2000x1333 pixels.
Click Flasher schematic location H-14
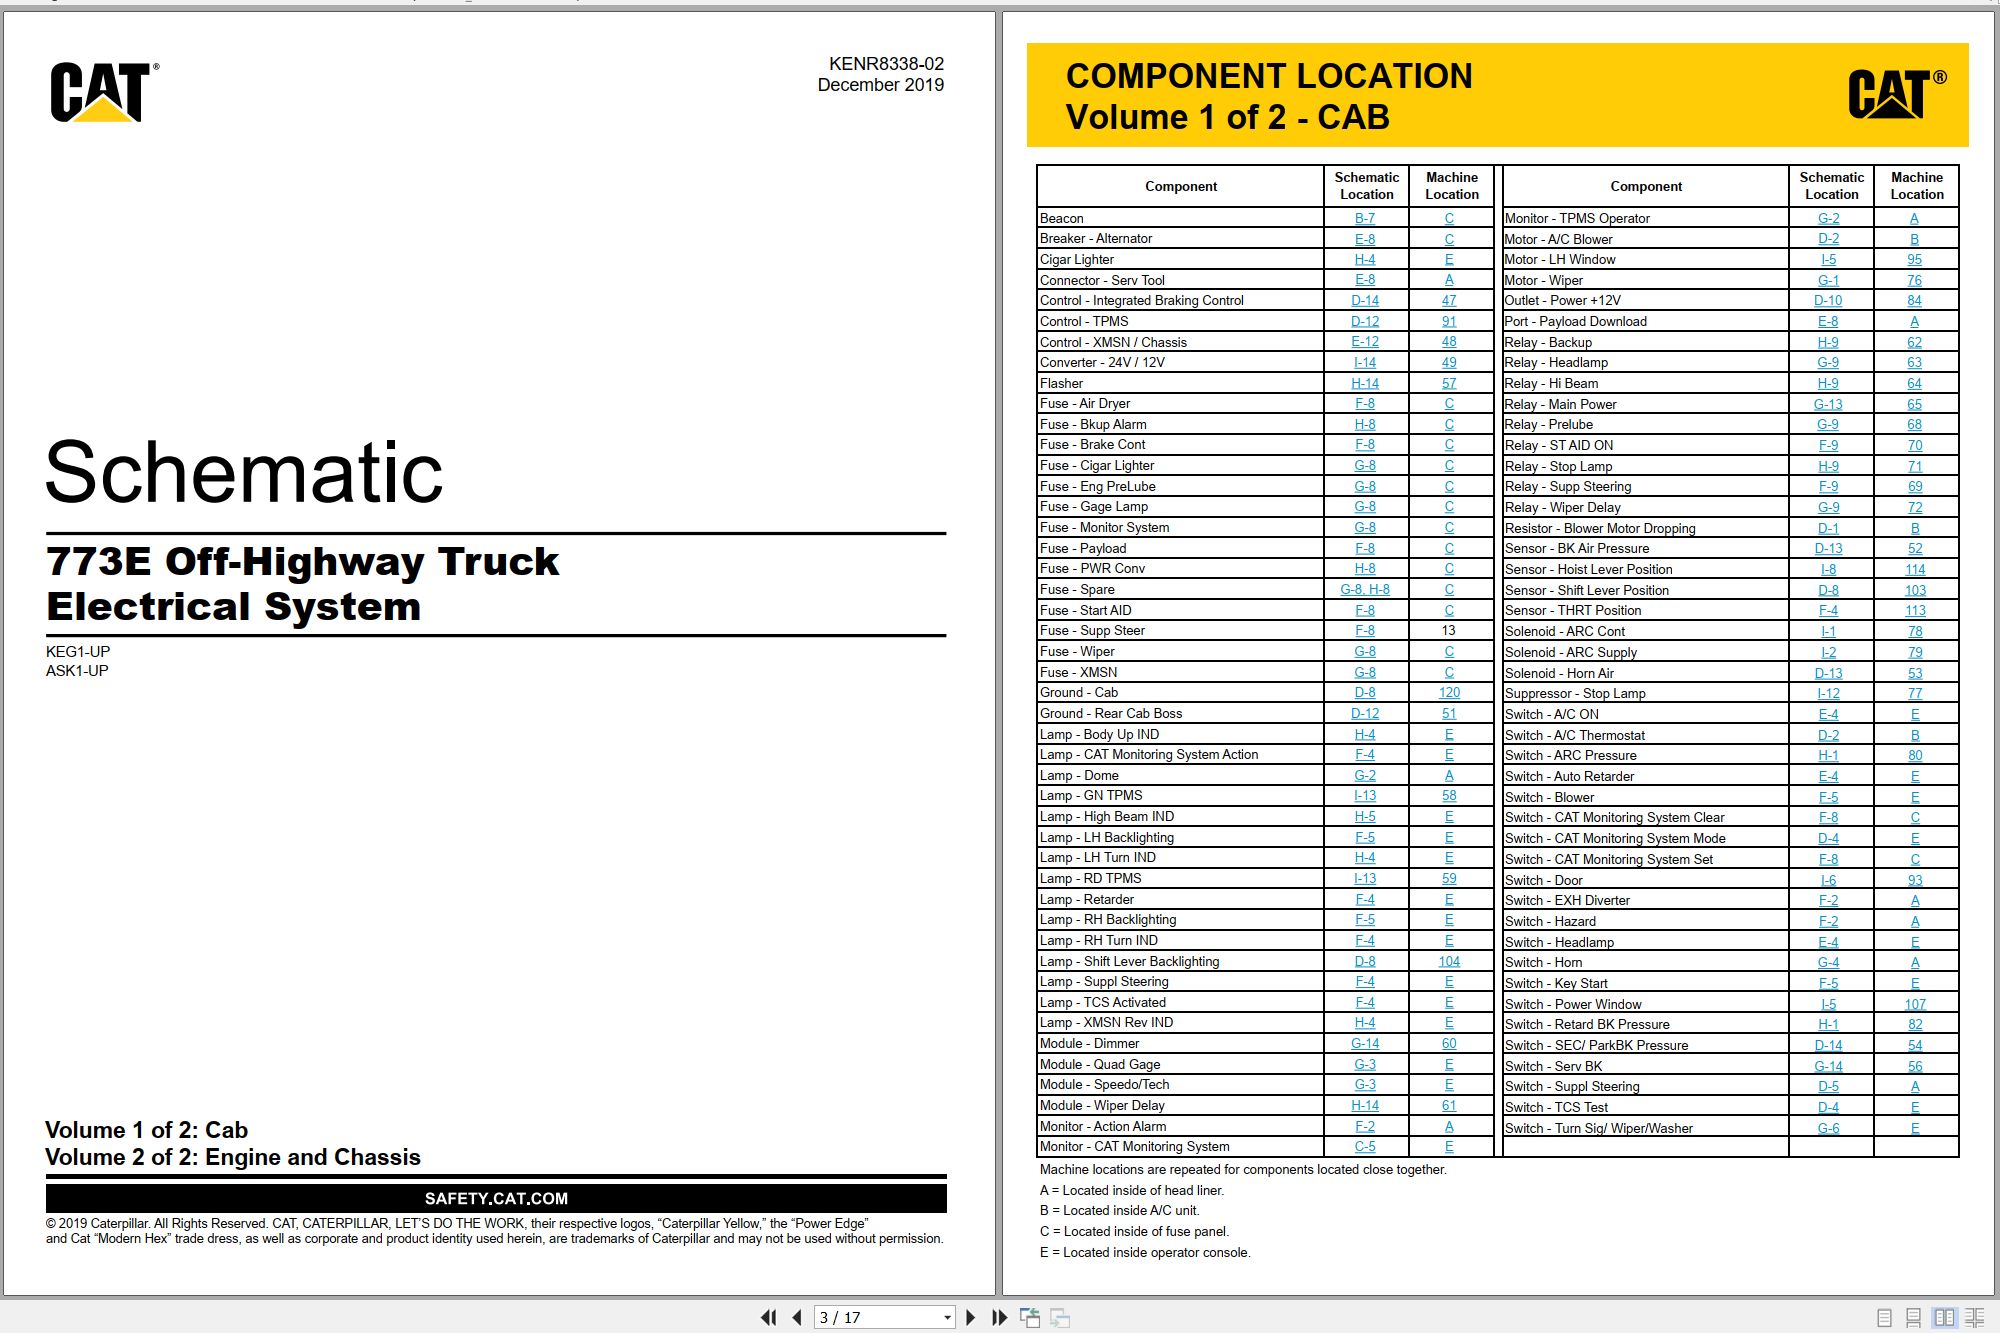[1364, 383]
